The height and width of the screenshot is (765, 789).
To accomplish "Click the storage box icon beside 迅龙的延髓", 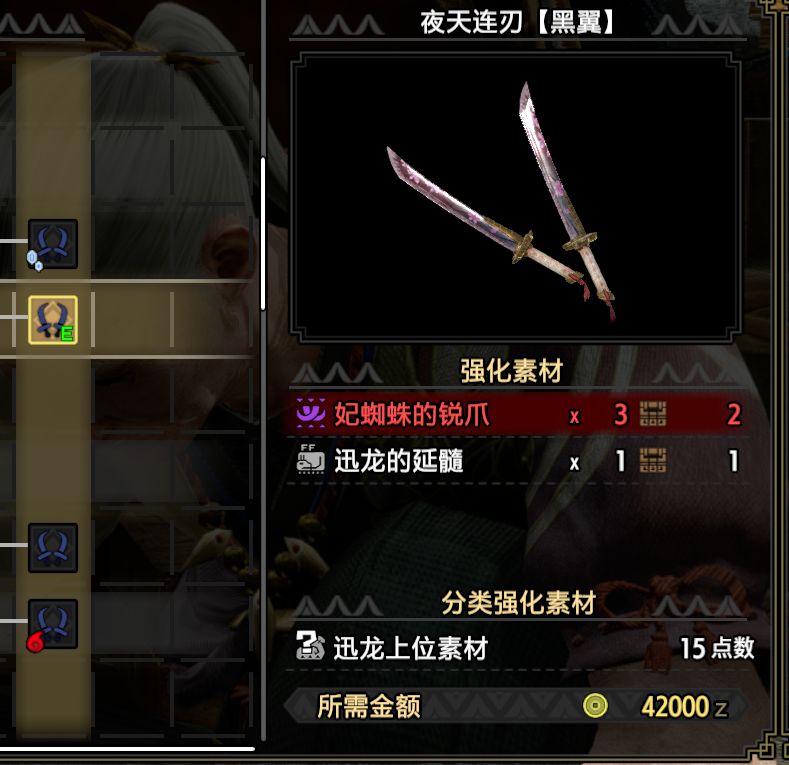I will 653,461.
